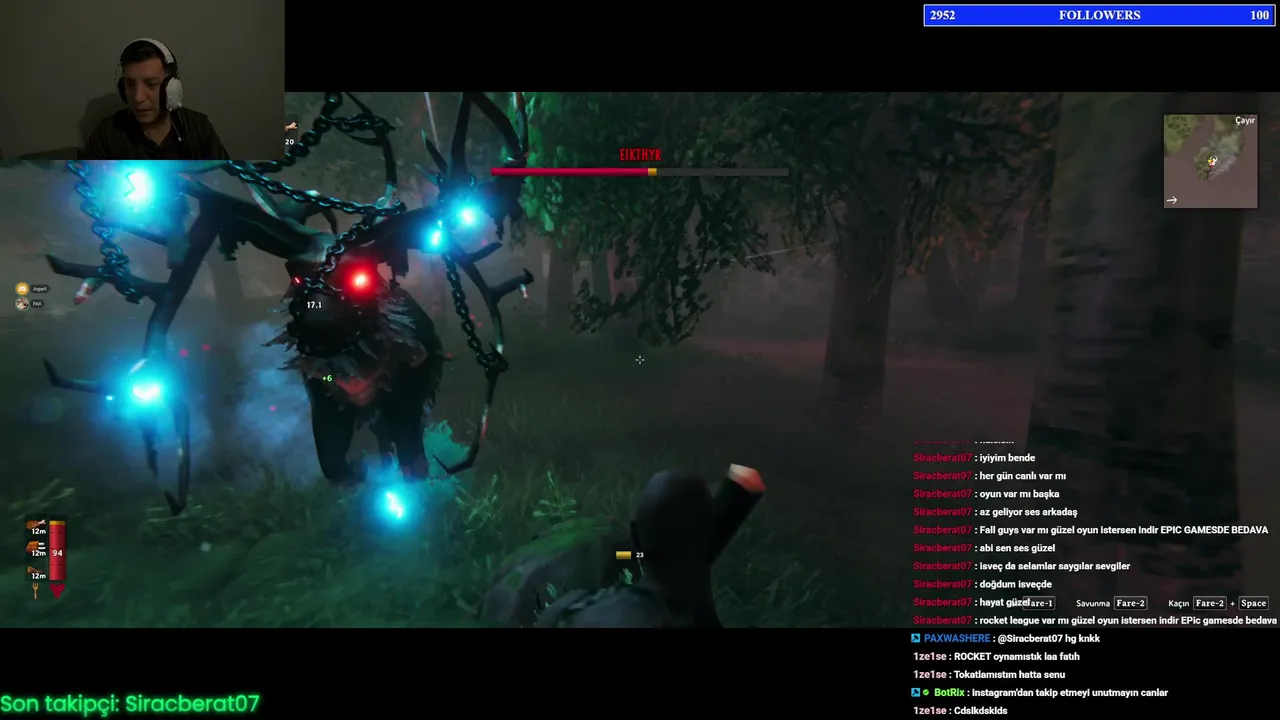The width and height of the screenshot is (1280, 720).
Task: Click the chat message 'iyiyim bende'
Action: click(1007, 458)
